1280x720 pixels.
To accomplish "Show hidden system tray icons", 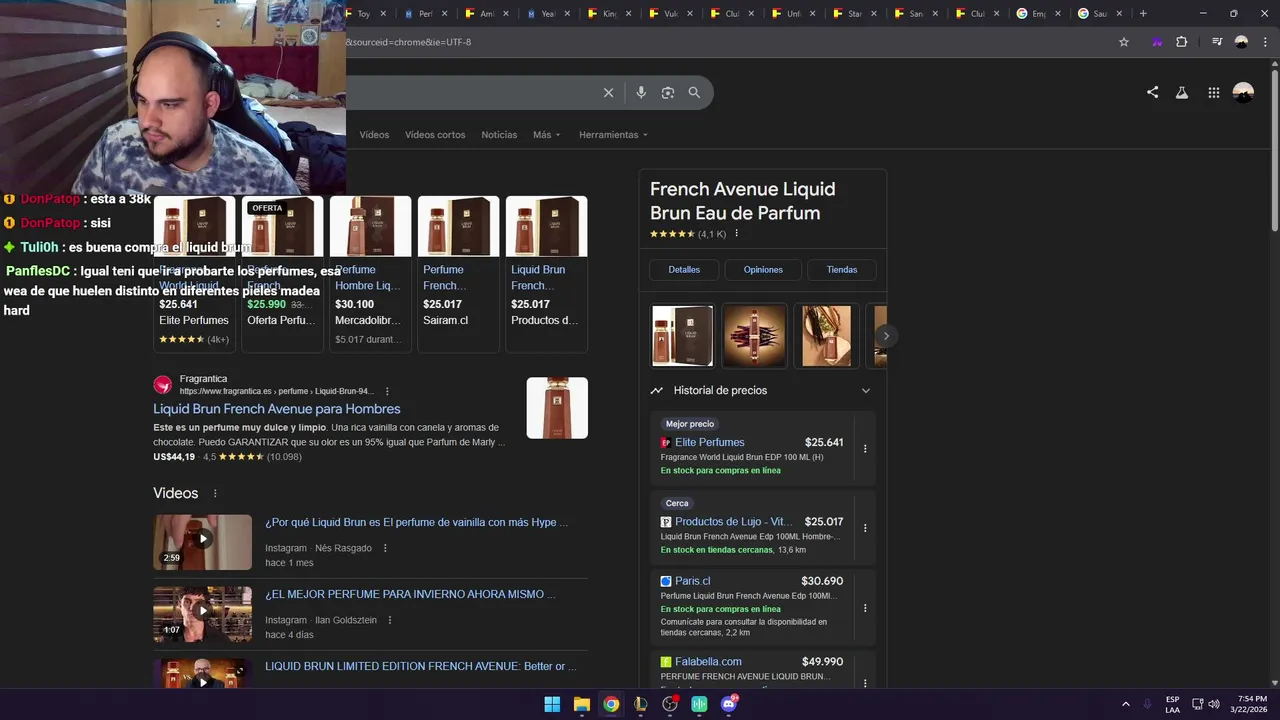I will point(1125,704).
